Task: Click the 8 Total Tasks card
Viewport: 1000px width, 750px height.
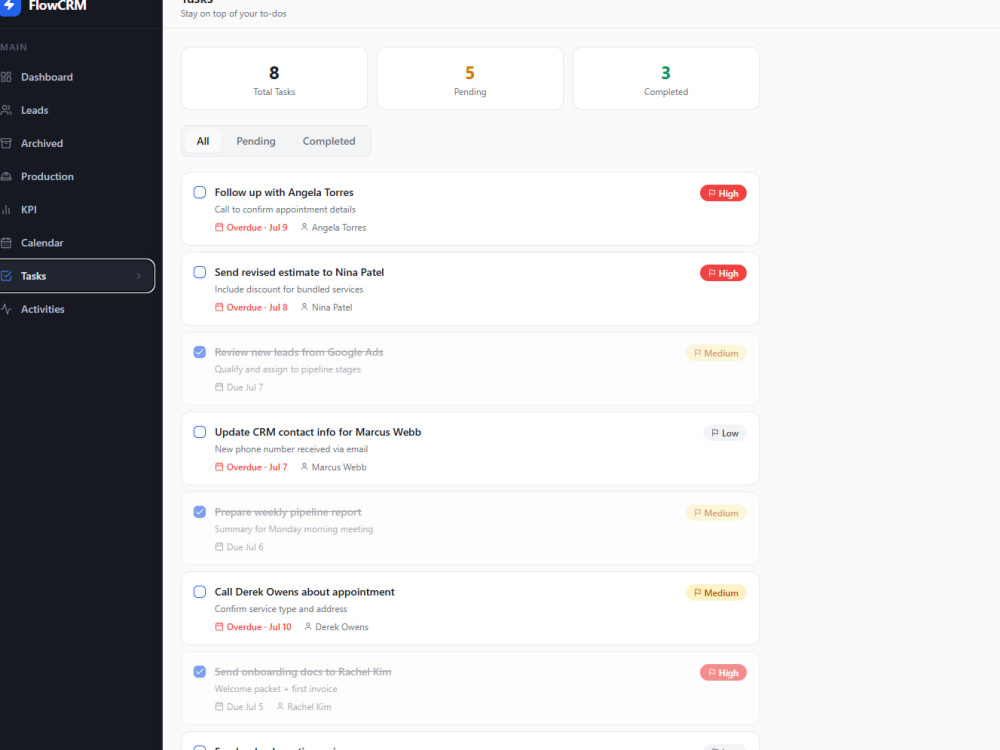Action: 274,78
